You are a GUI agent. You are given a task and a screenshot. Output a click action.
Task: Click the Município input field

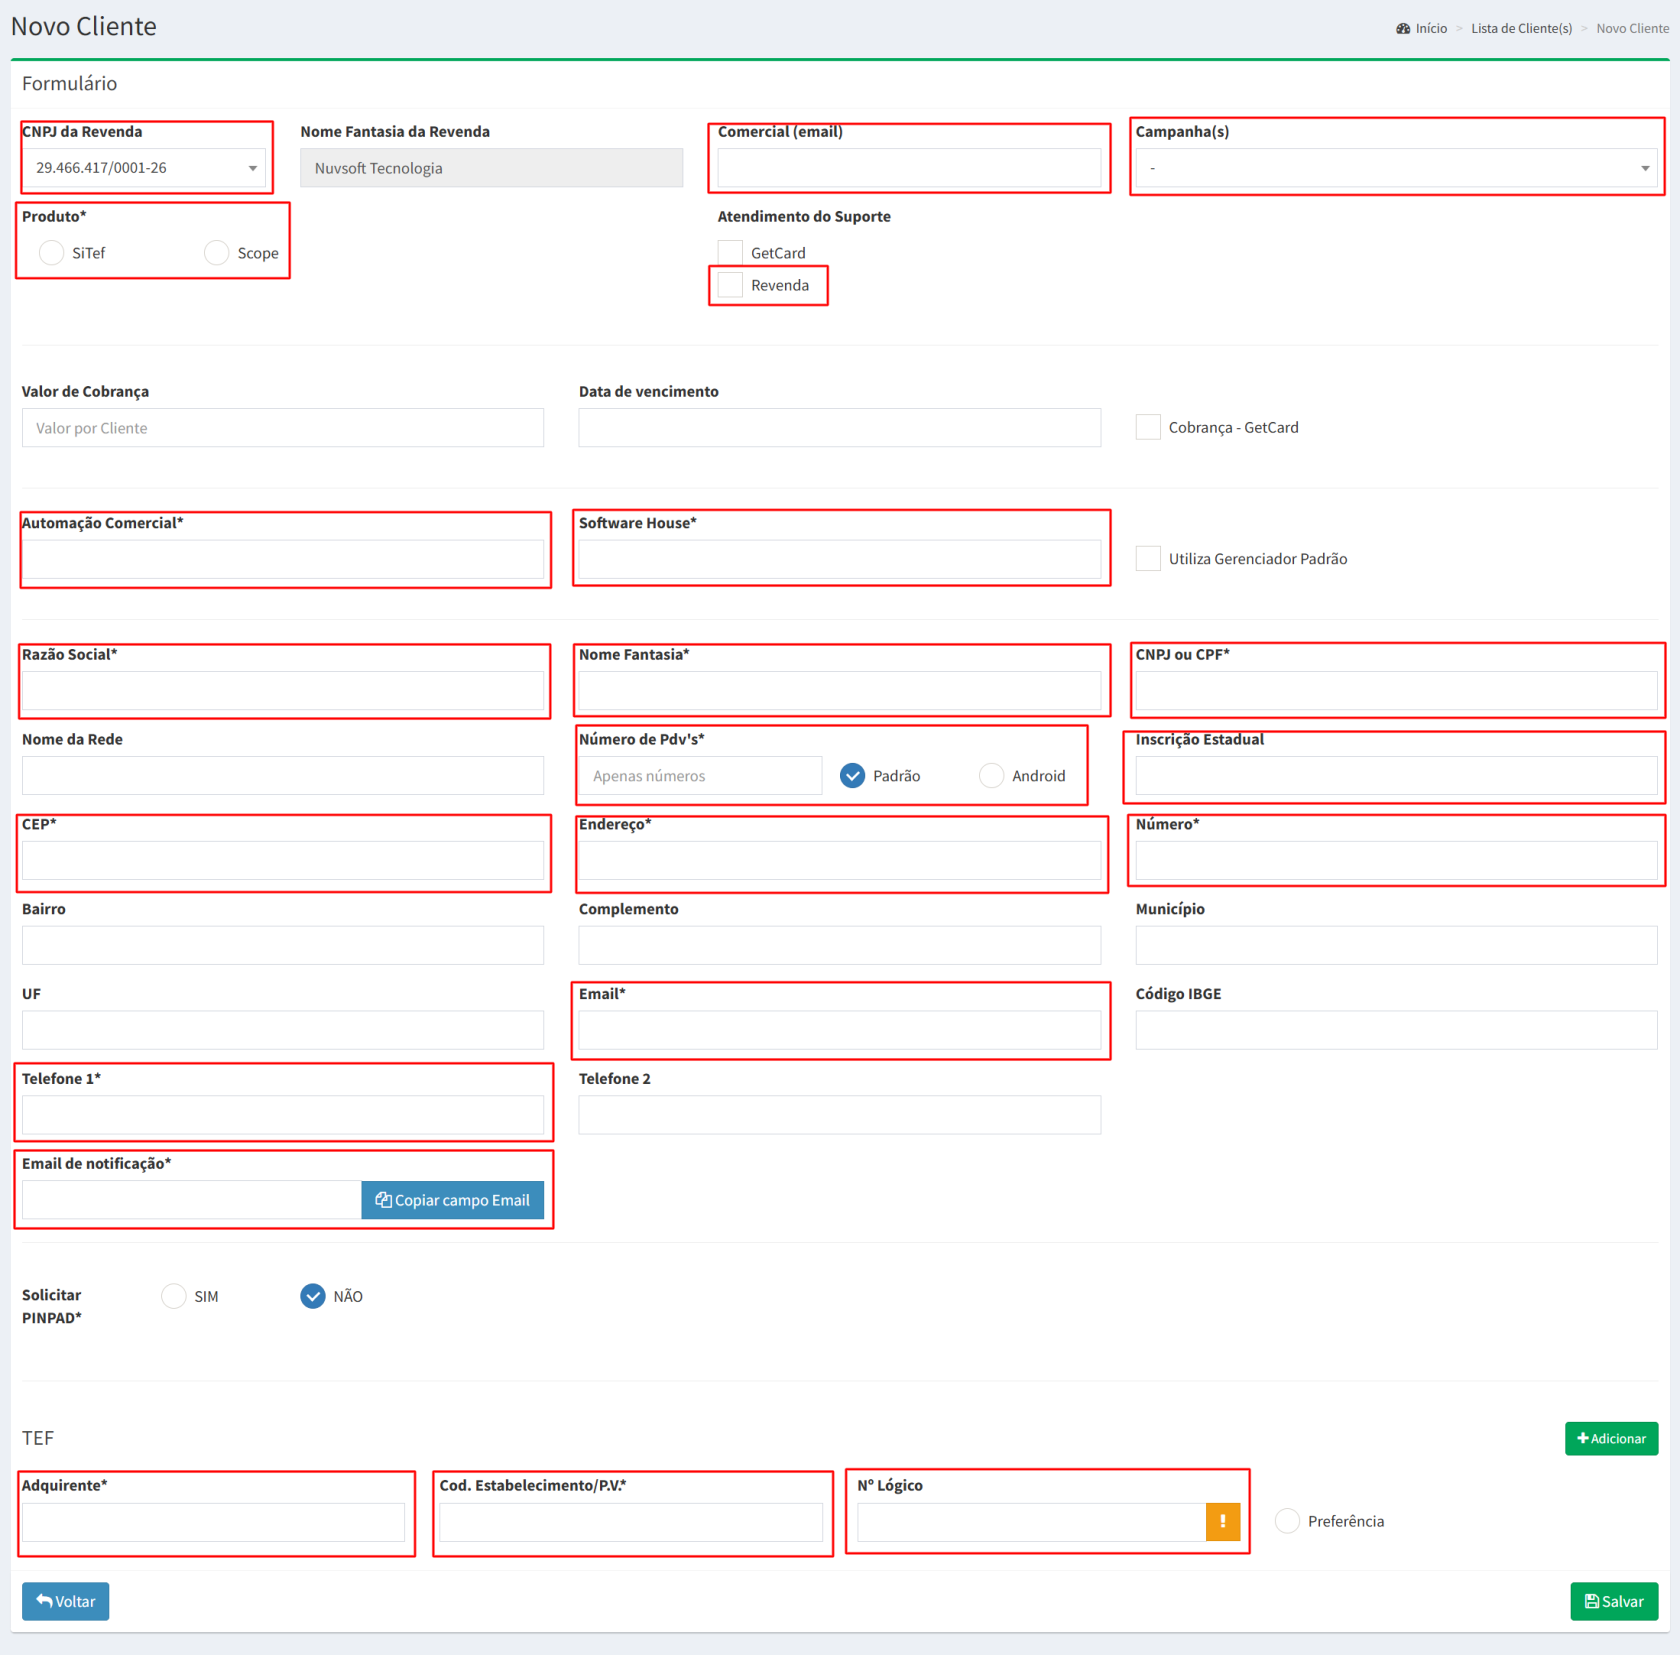coord(1396,945)
